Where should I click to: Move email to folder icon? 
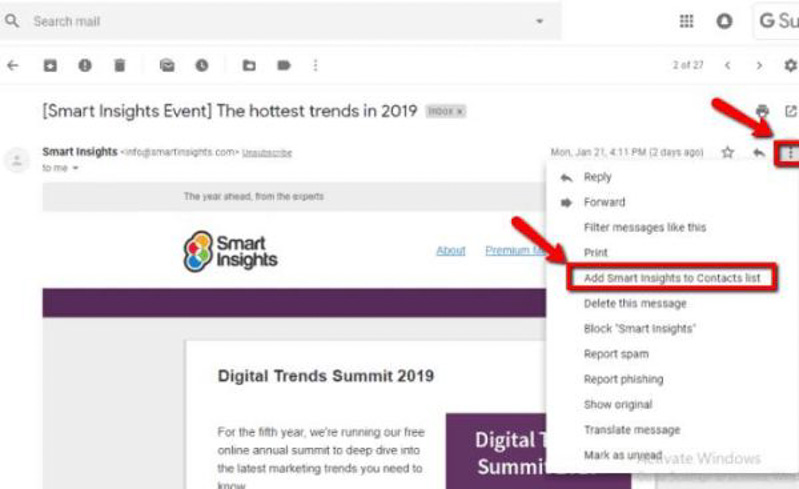(x=249, y=65)
